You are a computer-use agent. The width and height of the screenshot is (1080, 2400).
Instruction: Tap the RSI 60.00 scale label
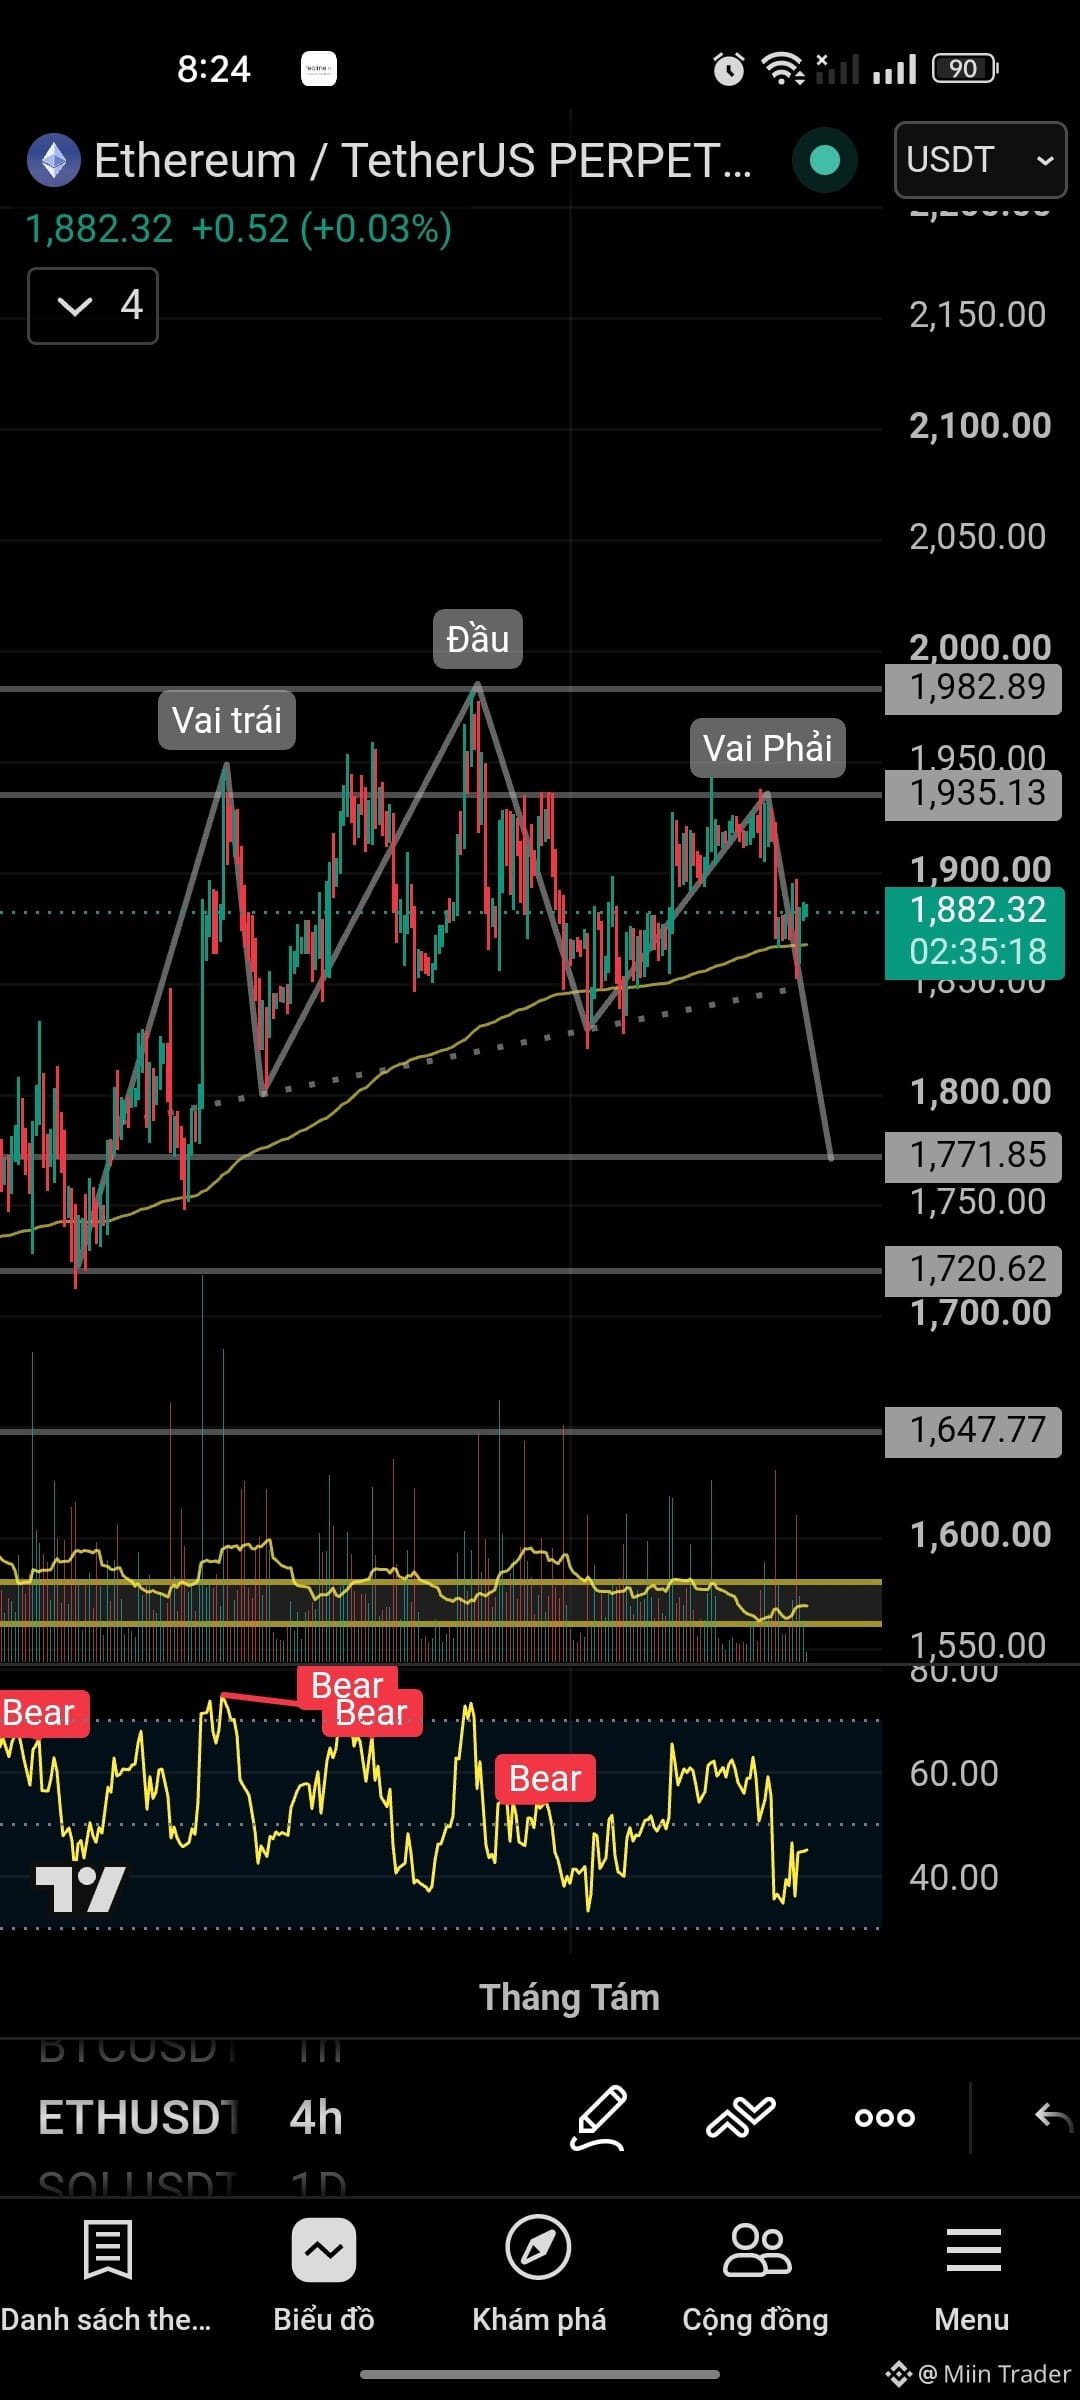pos(954,1773)
